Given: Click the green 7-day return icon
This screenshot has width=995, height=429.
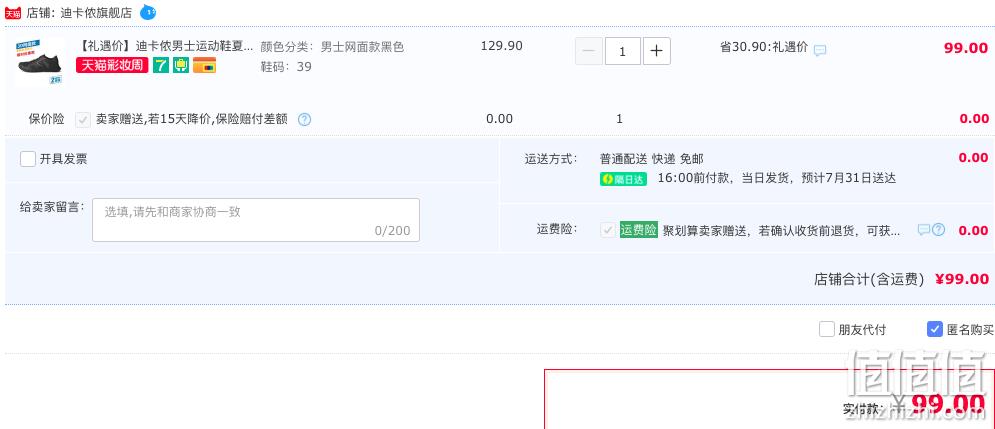Looking at the screenshot, I should coord(161,65).
